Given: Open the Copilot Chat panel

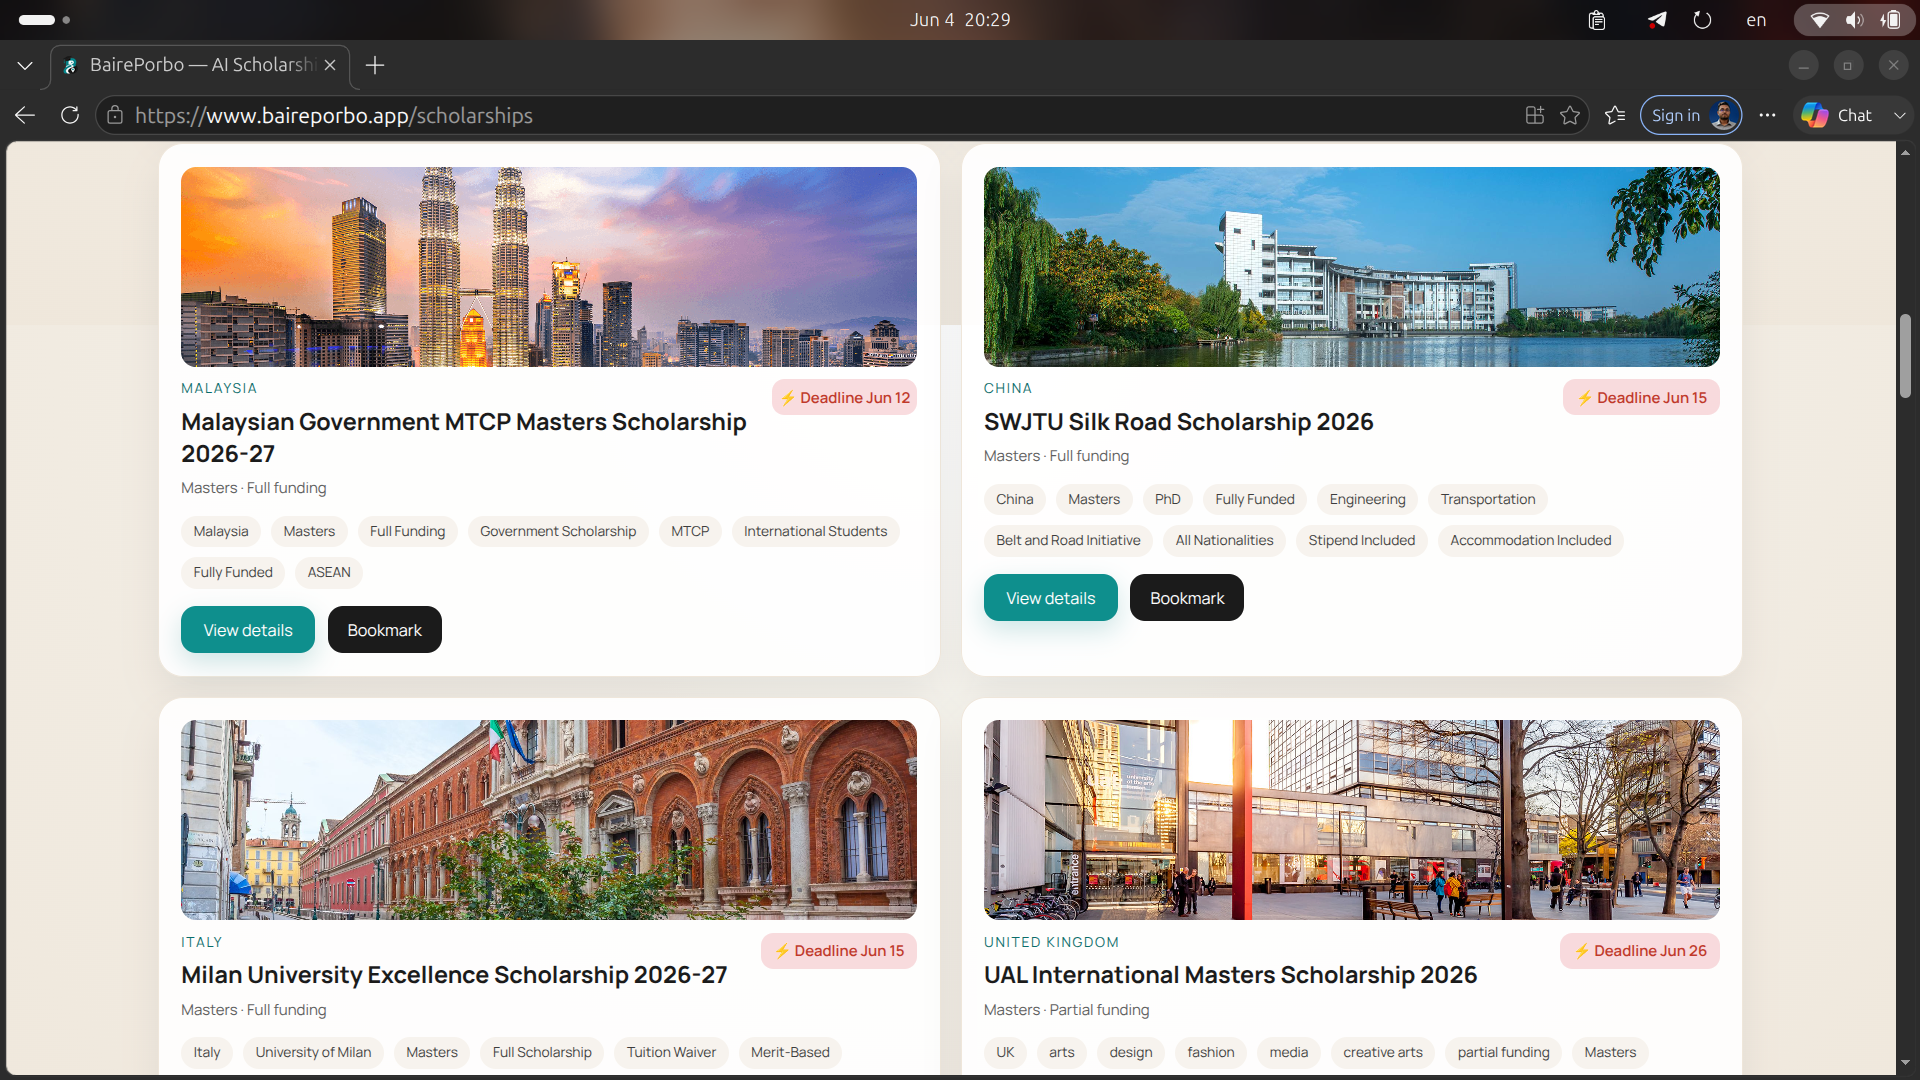Looking at the screenshot, I should tap(1837, 115).
